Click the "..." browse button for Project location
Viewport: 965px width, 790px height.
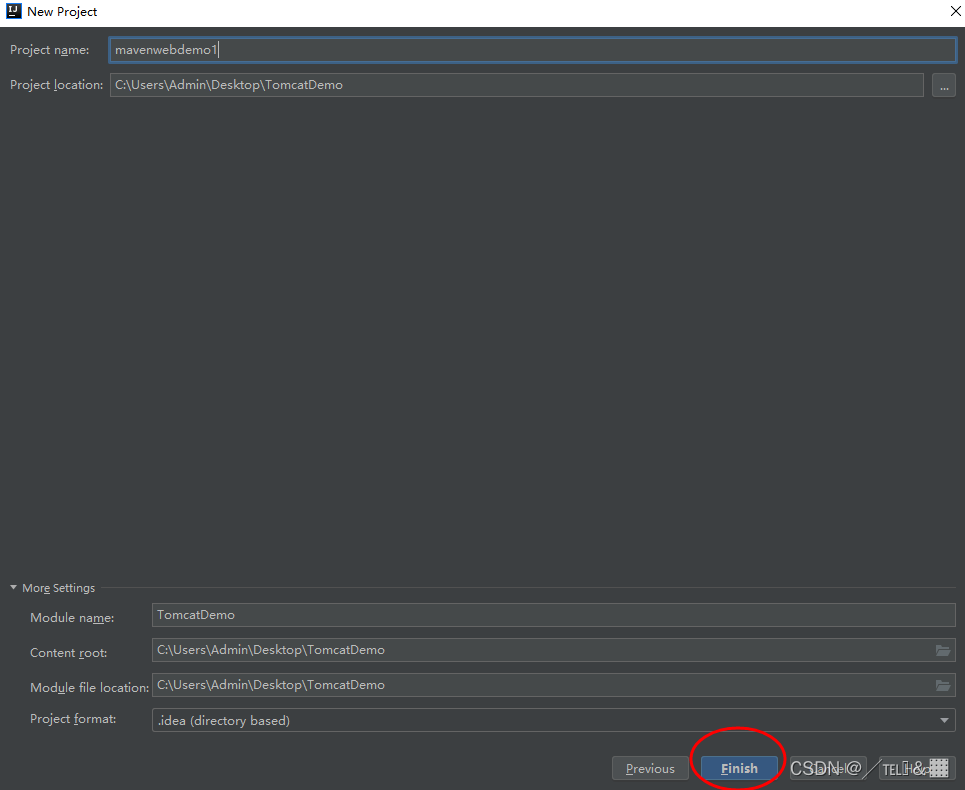pos(943,85)
